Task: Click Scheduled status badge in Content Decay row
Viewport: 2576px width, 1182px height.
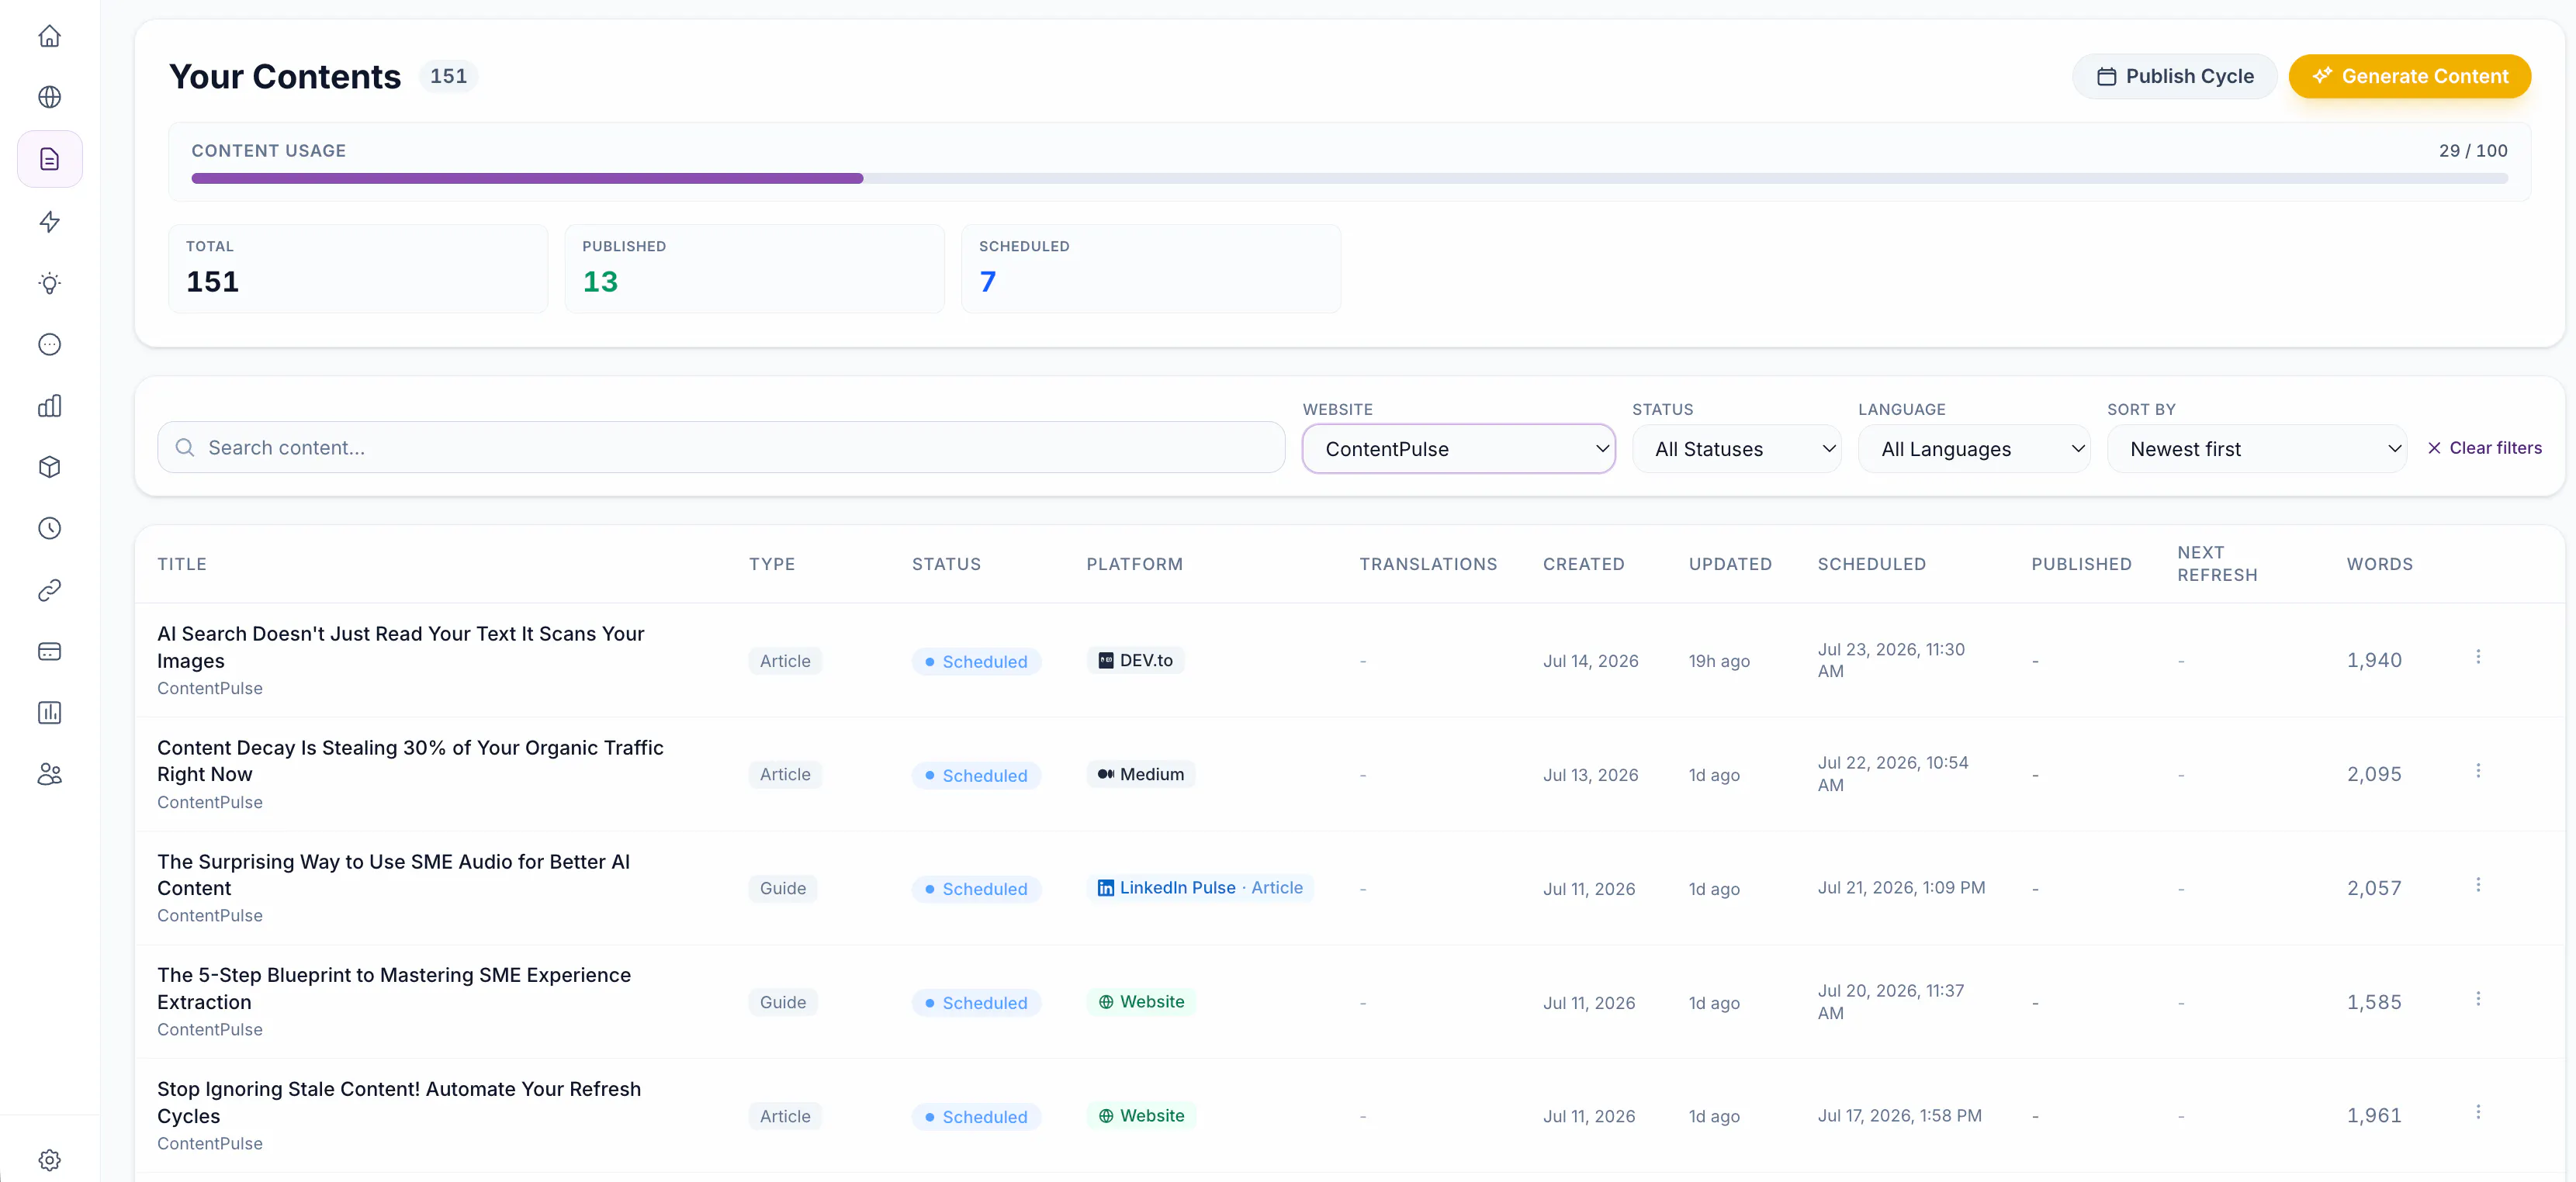Action: (976, 776)
